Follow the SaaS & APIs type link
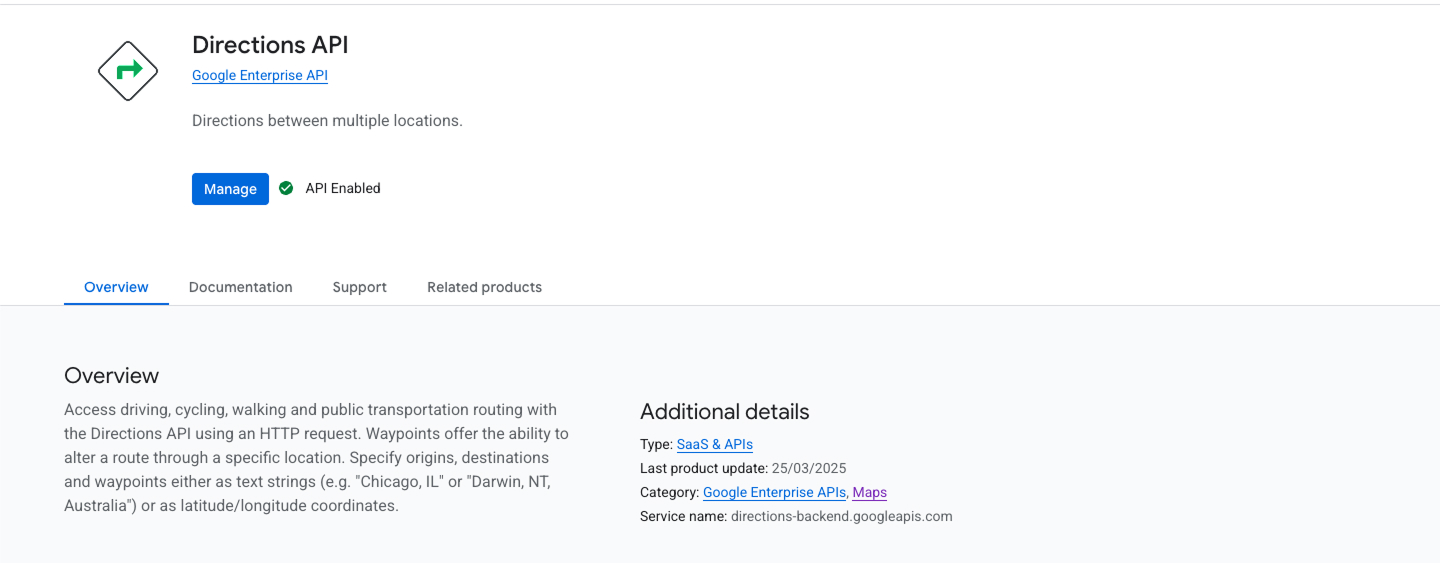 coord(714,444)
